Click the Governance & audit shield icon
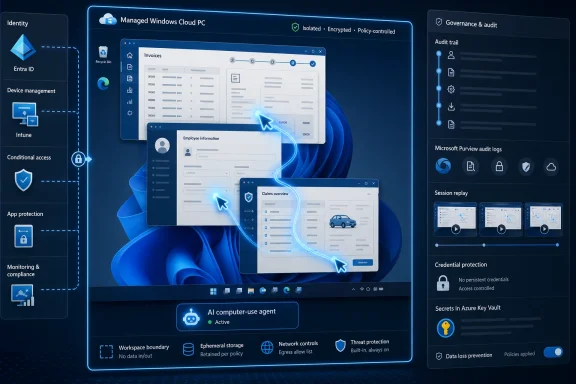The image size is (576, 384). coord(439,22)
